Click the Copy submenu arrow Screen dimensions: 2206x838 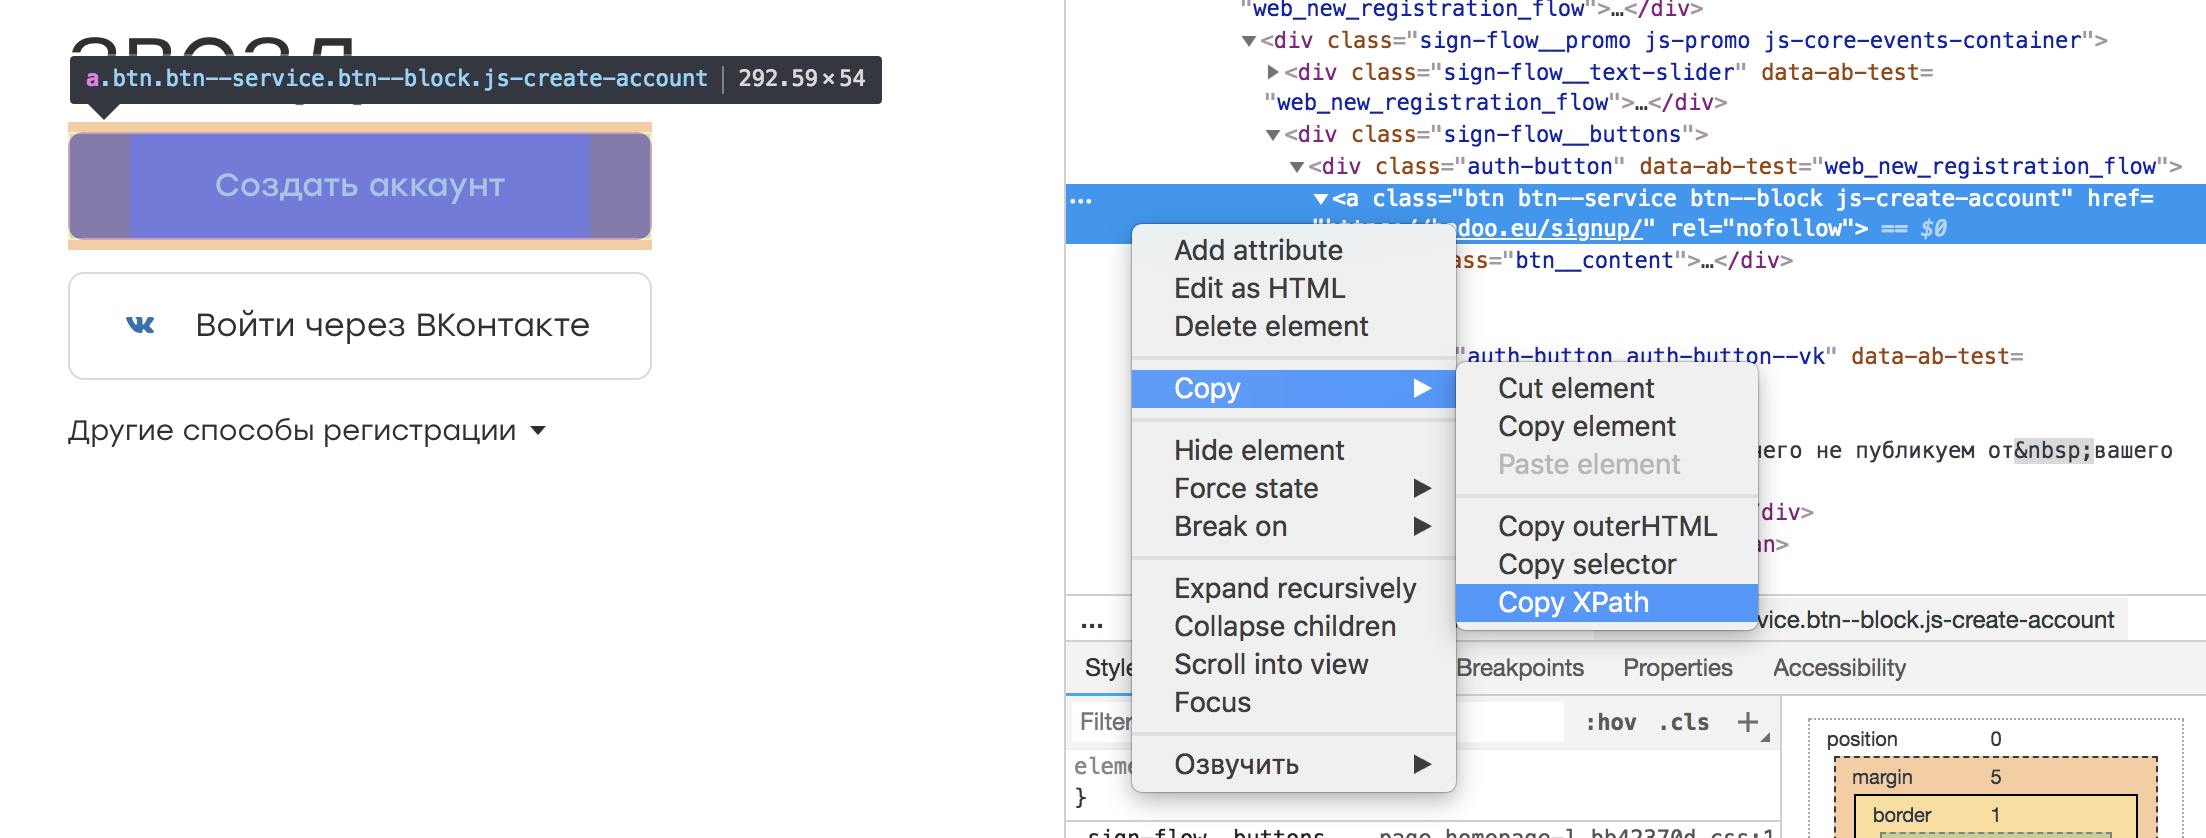coord(1422,388)
